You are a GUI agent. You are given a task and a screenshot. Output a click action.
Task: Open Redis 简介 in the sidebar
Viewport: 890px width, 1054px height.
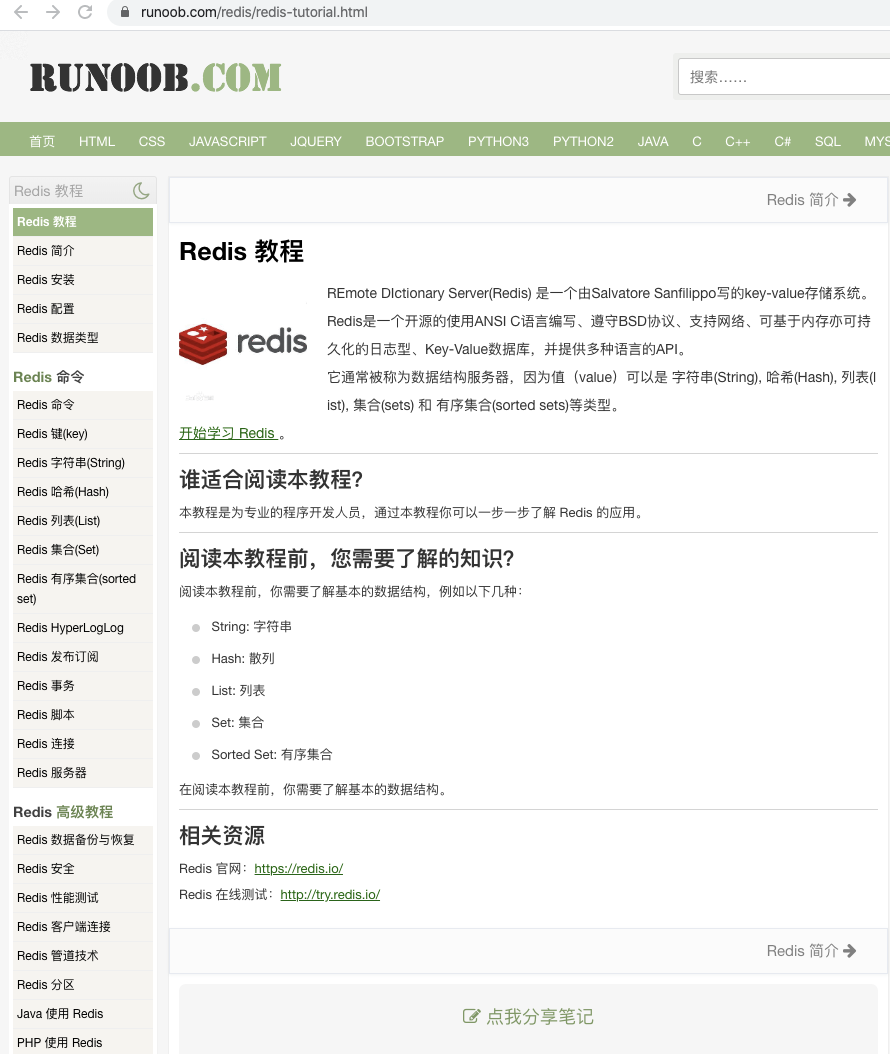(x=83, y=251)
